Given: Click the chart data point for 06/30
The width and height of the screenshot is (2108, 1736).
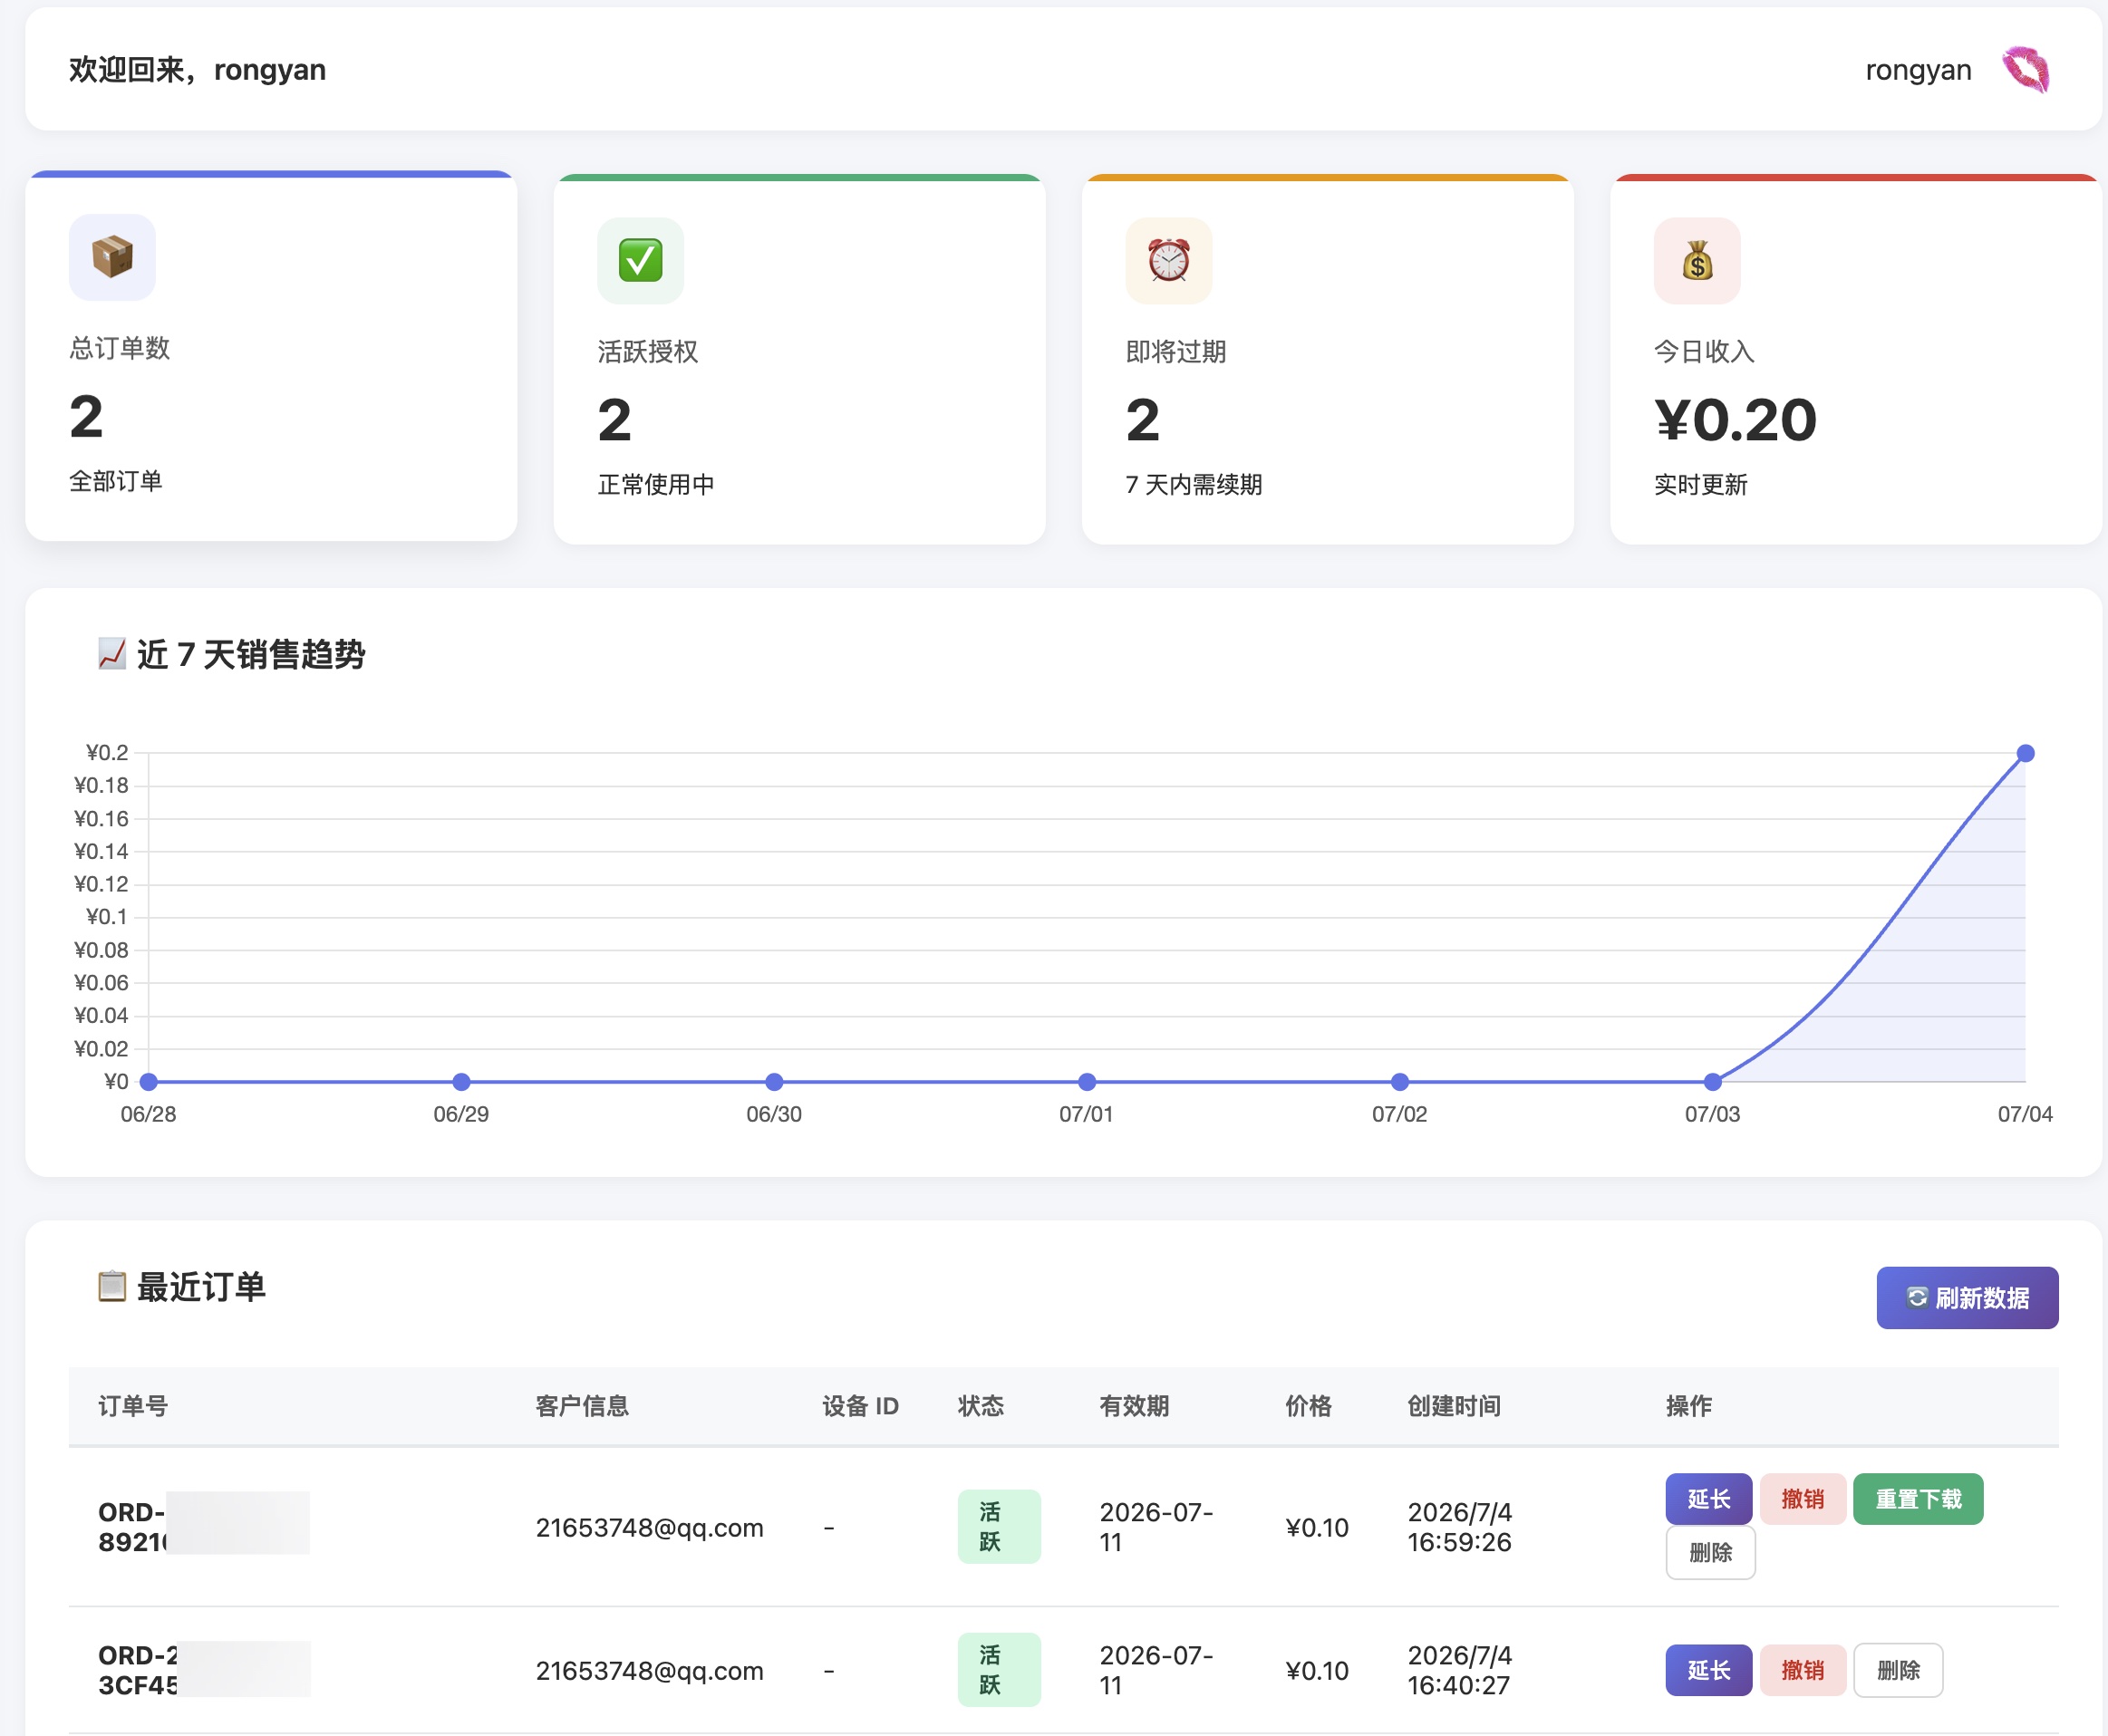Looking at the screenshot, I should pos(774,1081).
